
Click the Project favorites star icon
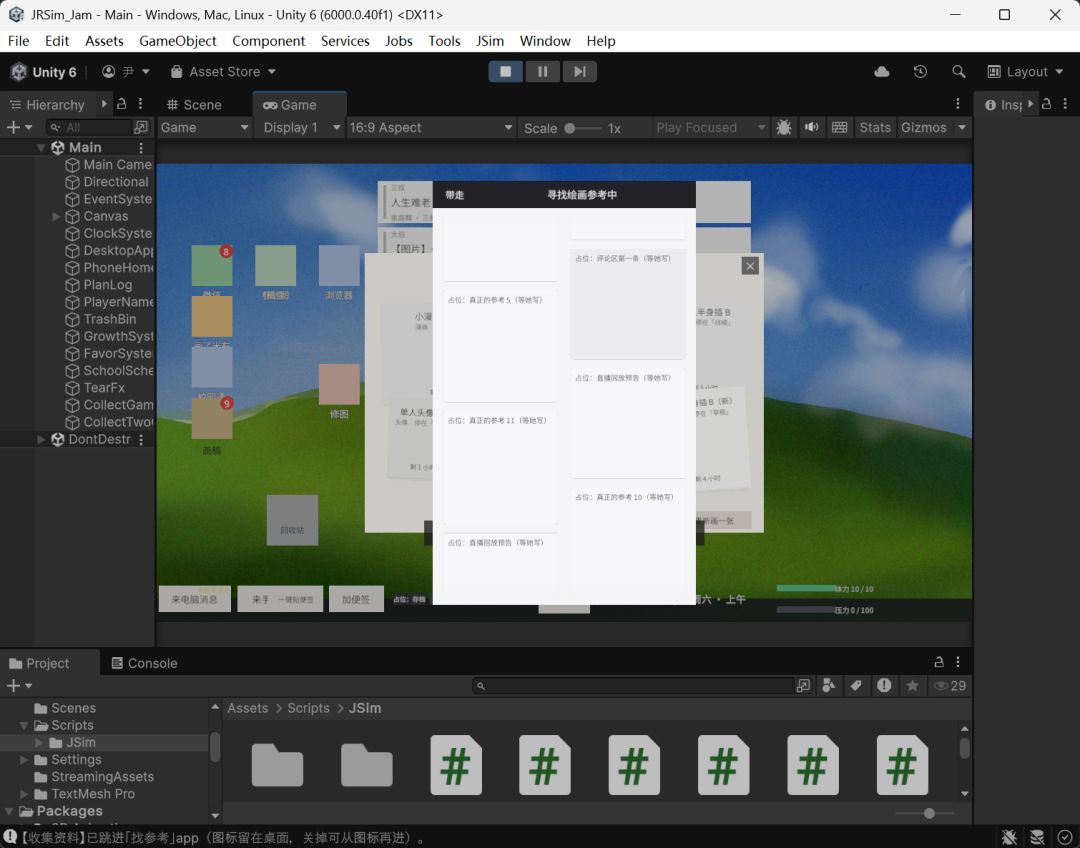click(x=912, y=685)
